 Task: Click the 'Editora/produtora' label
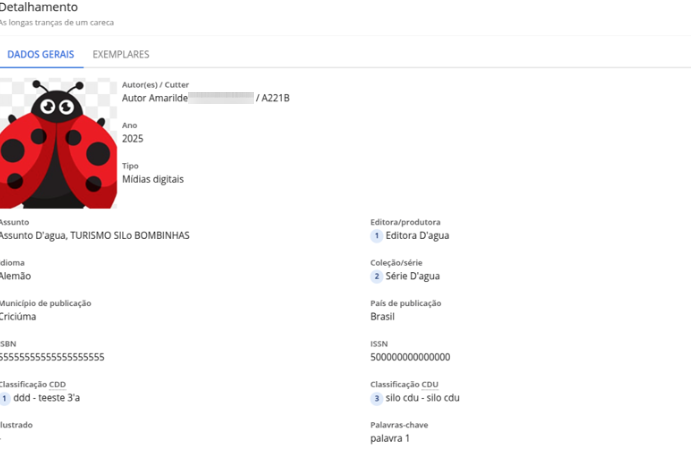[405, 222]
